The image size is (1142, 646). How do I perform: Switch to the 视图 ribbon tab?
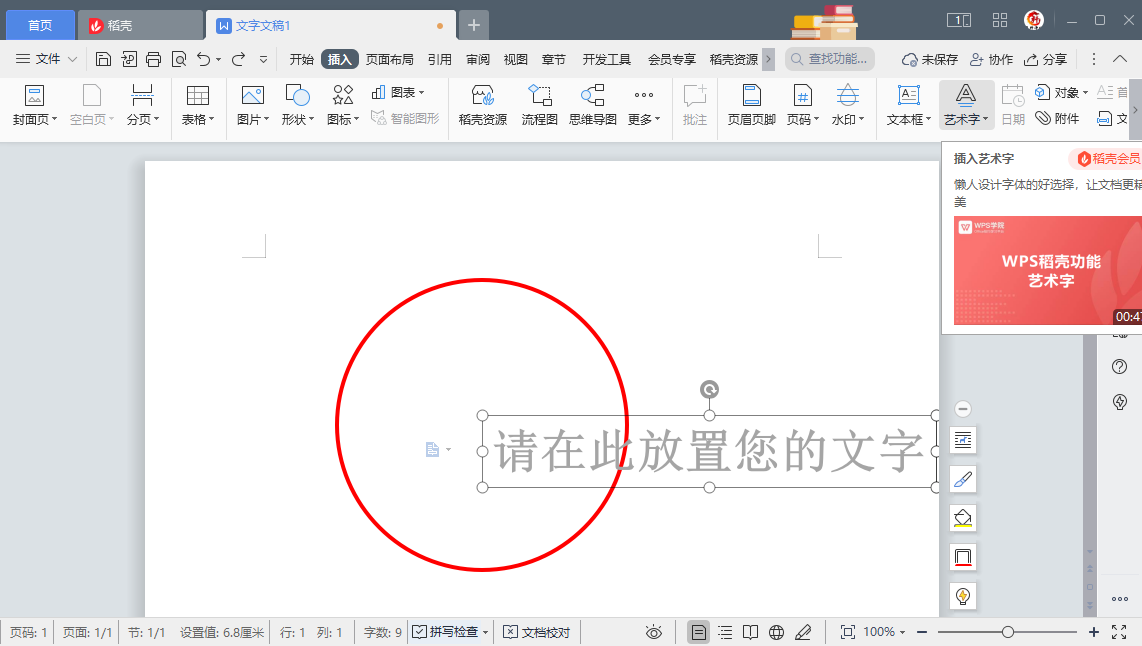click(516, 60)
